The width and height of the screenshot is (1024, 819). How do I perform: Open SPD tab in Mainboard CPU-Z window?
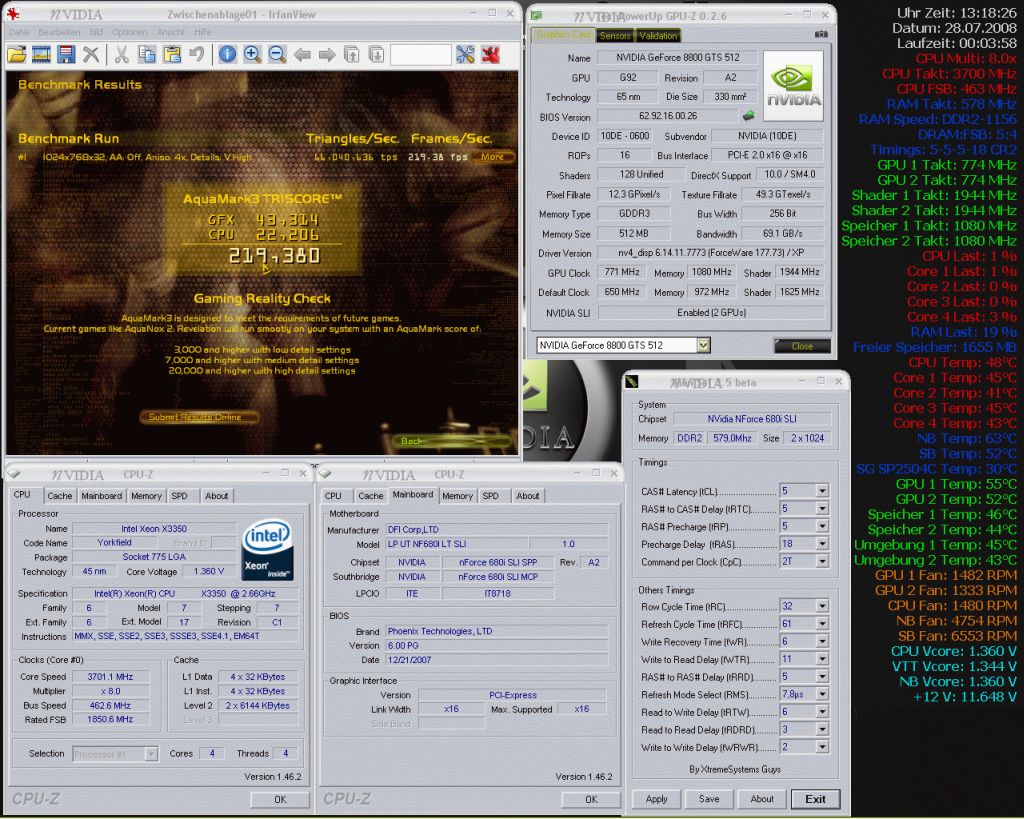pos(490,496)
